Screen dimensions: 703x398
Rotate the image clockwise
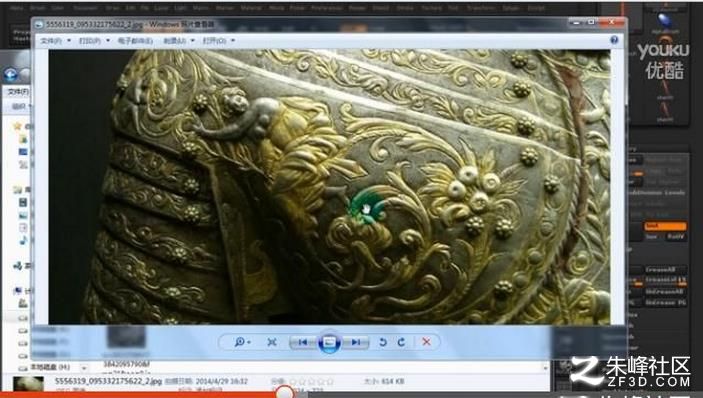[401, 342]
